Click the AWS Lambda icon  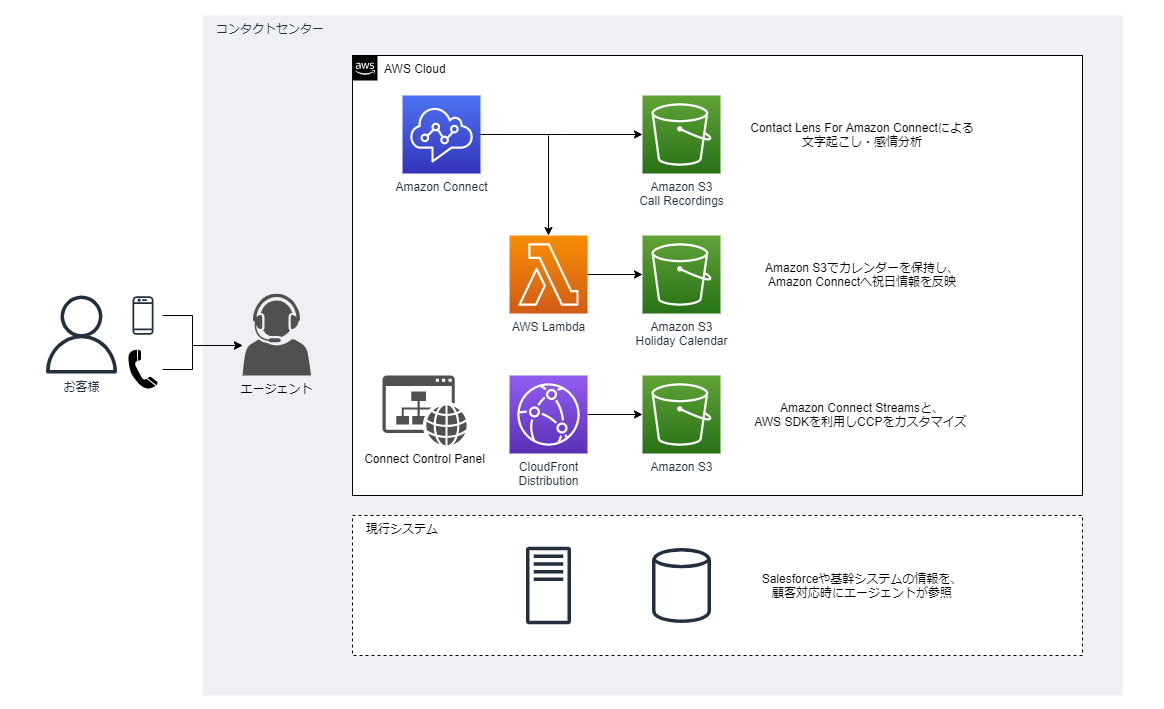click(x=548, y=274)
